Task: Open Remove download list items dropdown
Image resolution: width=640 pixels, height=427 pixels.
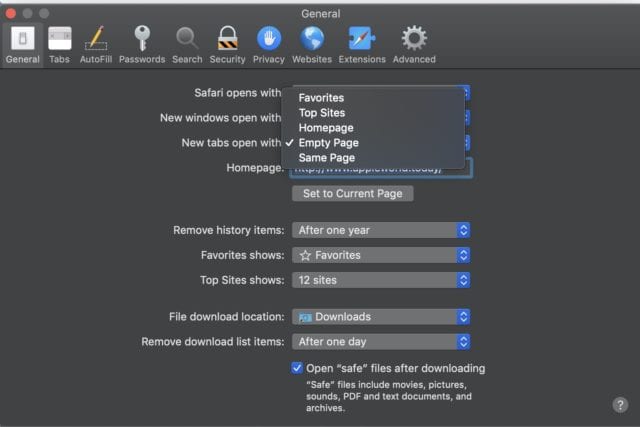Action: tap(381, 342)
